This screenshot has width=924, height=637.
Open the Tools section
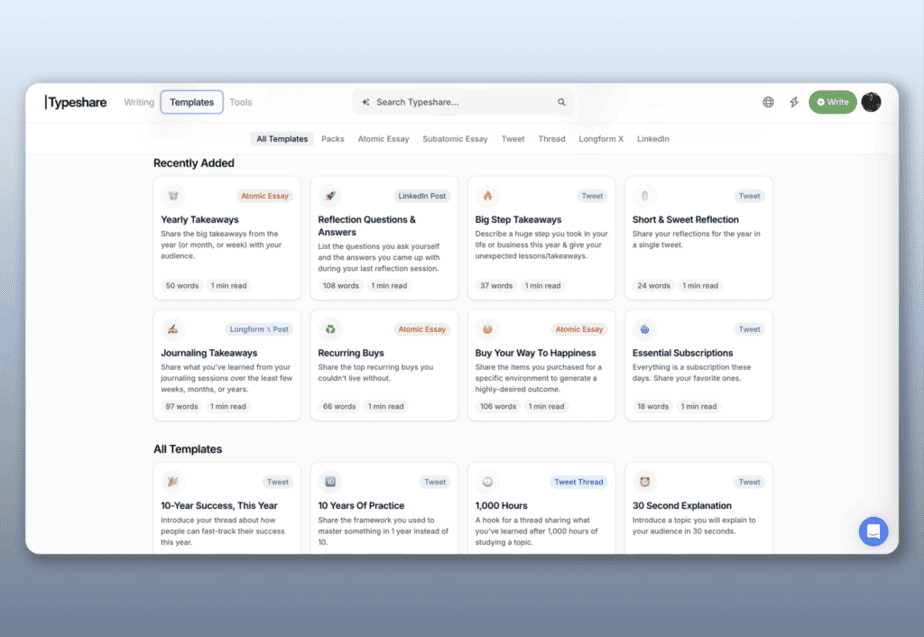click(240, 102)
